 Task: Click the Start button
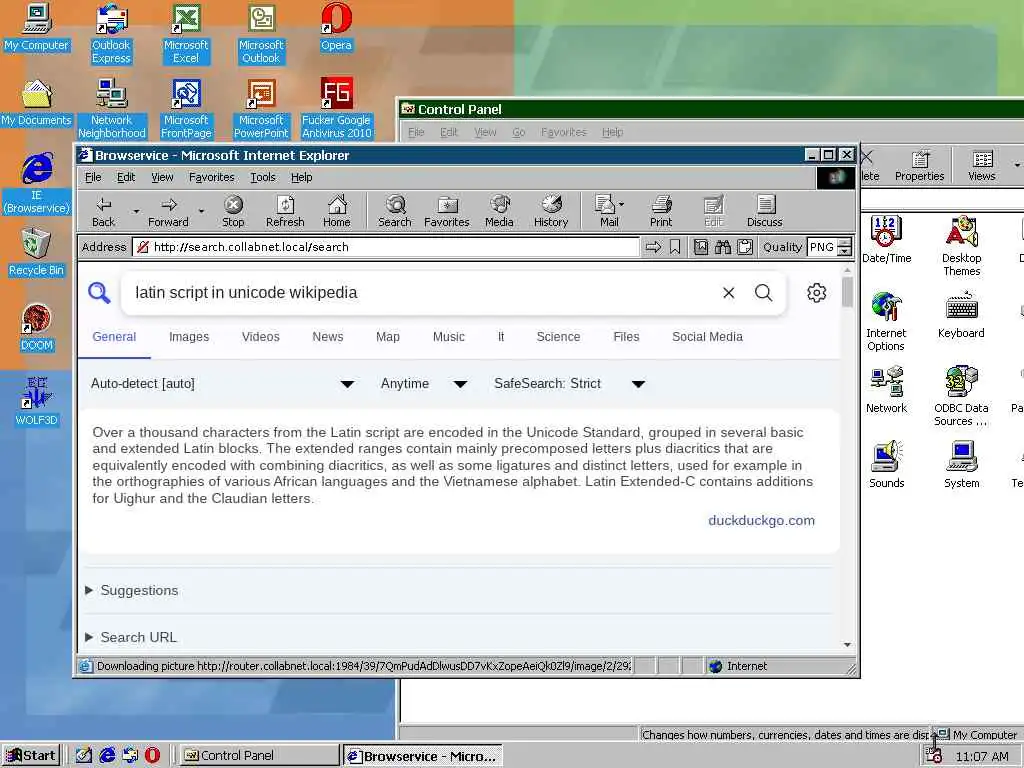pyautogui.click(x=31, y=756)
